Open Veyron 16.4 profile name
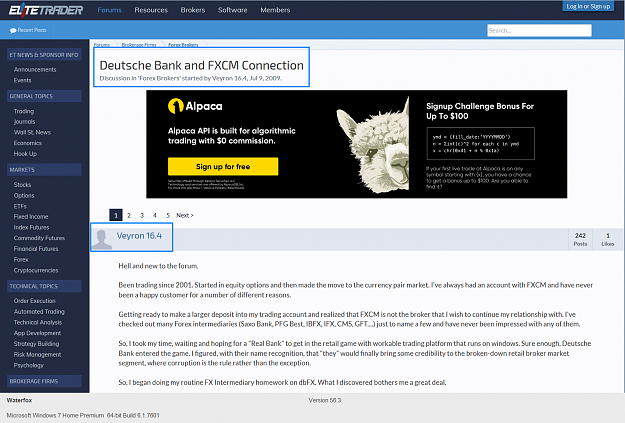This screenshot has width=625, height=423. tap(139, 236)
